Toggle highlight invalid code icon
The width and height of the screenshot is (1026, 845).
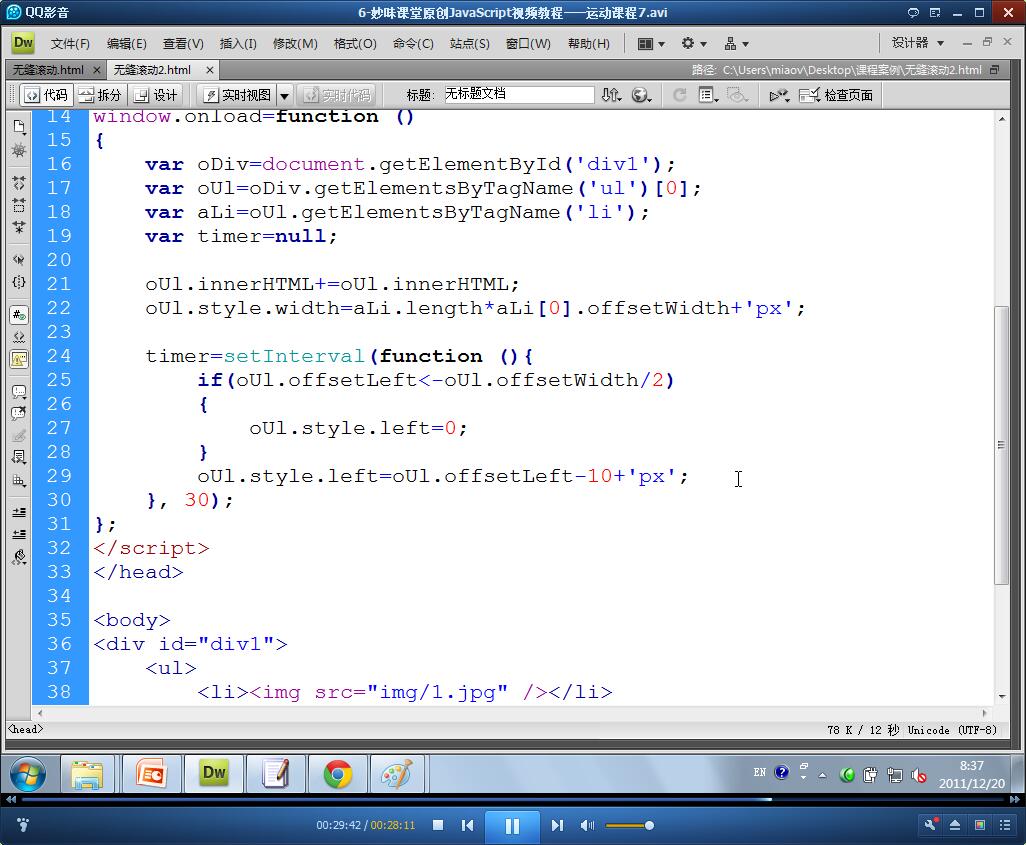pyautogui.click(x=19, y=337)
